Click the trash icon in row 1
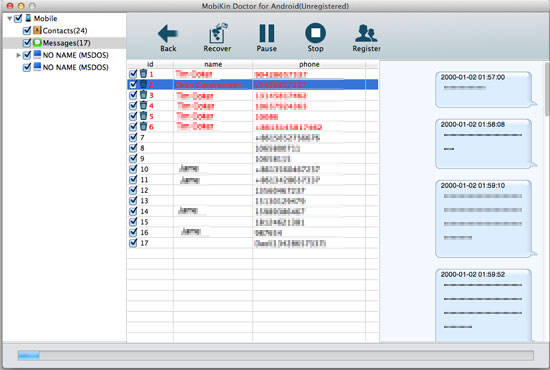 click(143, 74)
